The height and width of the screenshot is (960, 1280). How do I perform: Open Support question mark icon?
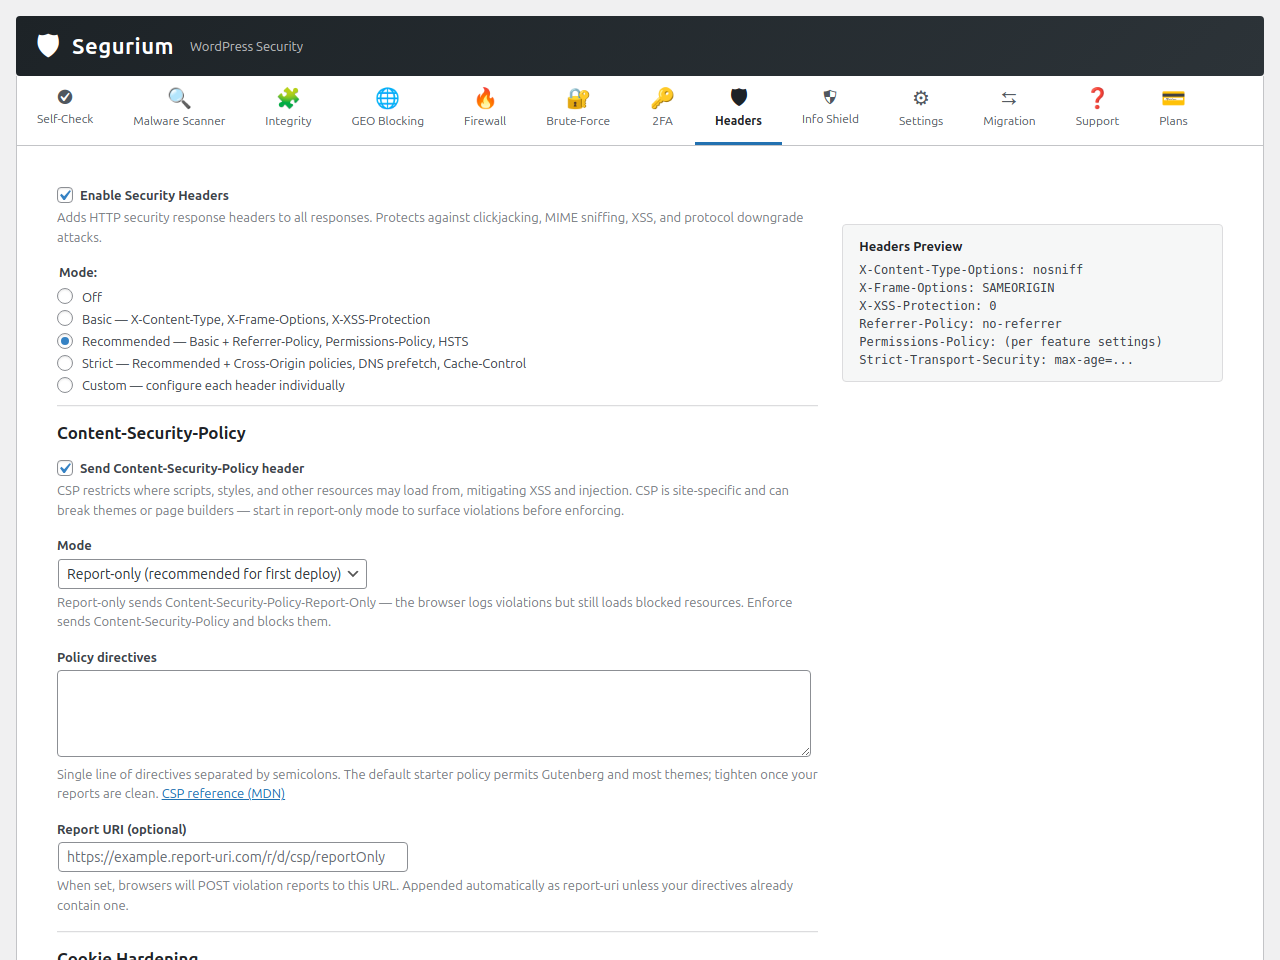[1097, 98]
